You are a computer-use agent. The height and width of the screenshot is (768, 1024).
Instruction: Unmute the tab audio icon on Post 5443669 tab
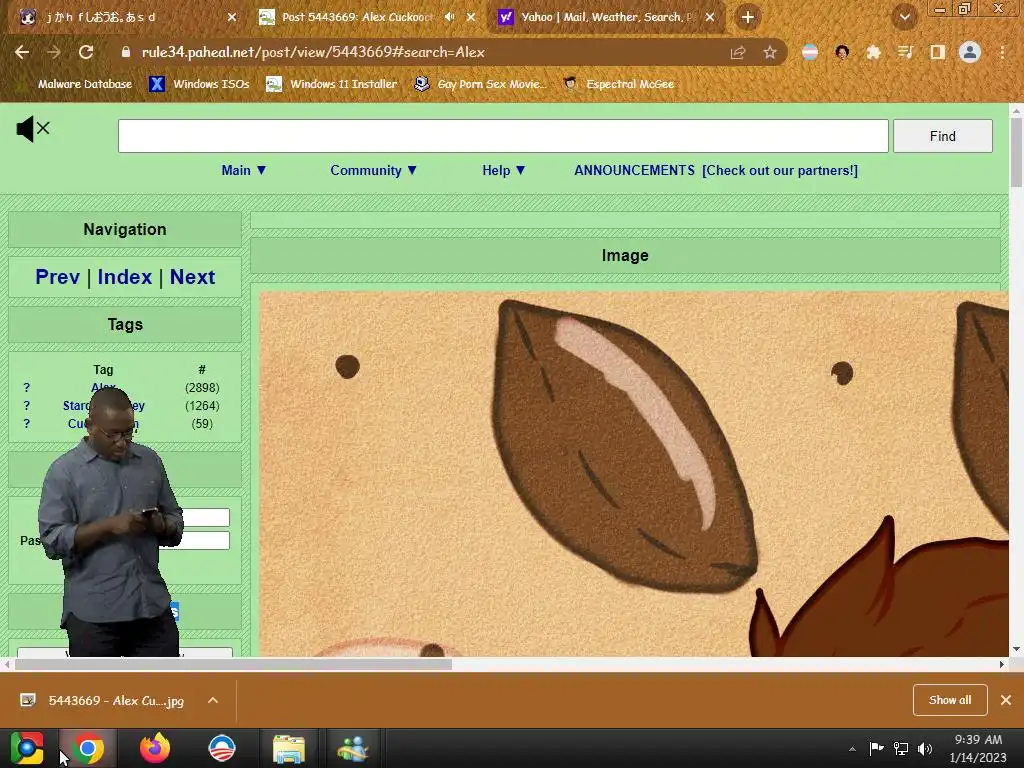click(449, 17)
